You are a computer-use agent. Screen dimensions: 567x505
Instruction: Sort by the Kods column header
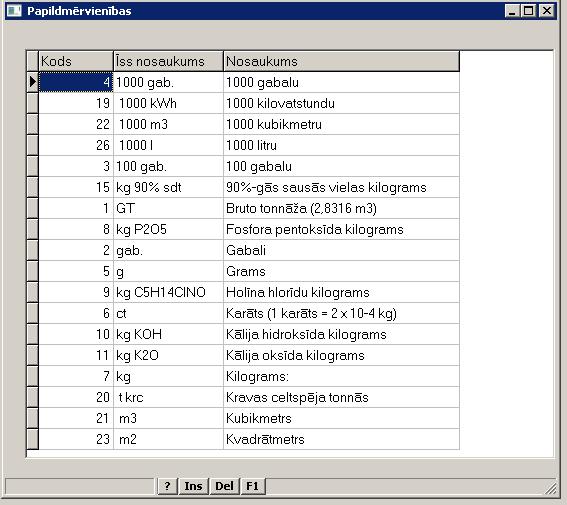(x=76, y=61)
